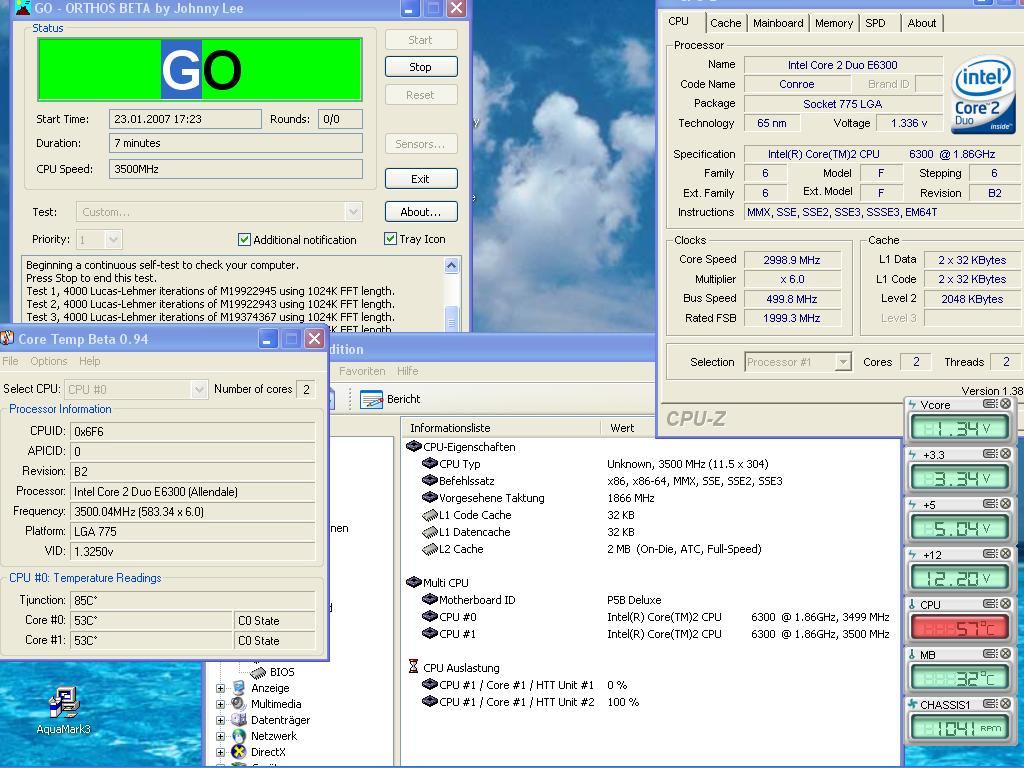Close the Vcore sensor widget
The width and height of the screenshot is (1024, 768).
(x=1006, y=404)
